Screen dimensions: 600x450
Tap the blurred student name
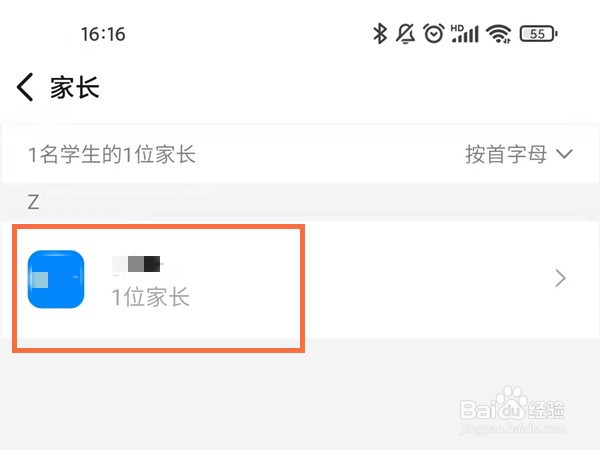pyautogui.click(x=137, y=264)
